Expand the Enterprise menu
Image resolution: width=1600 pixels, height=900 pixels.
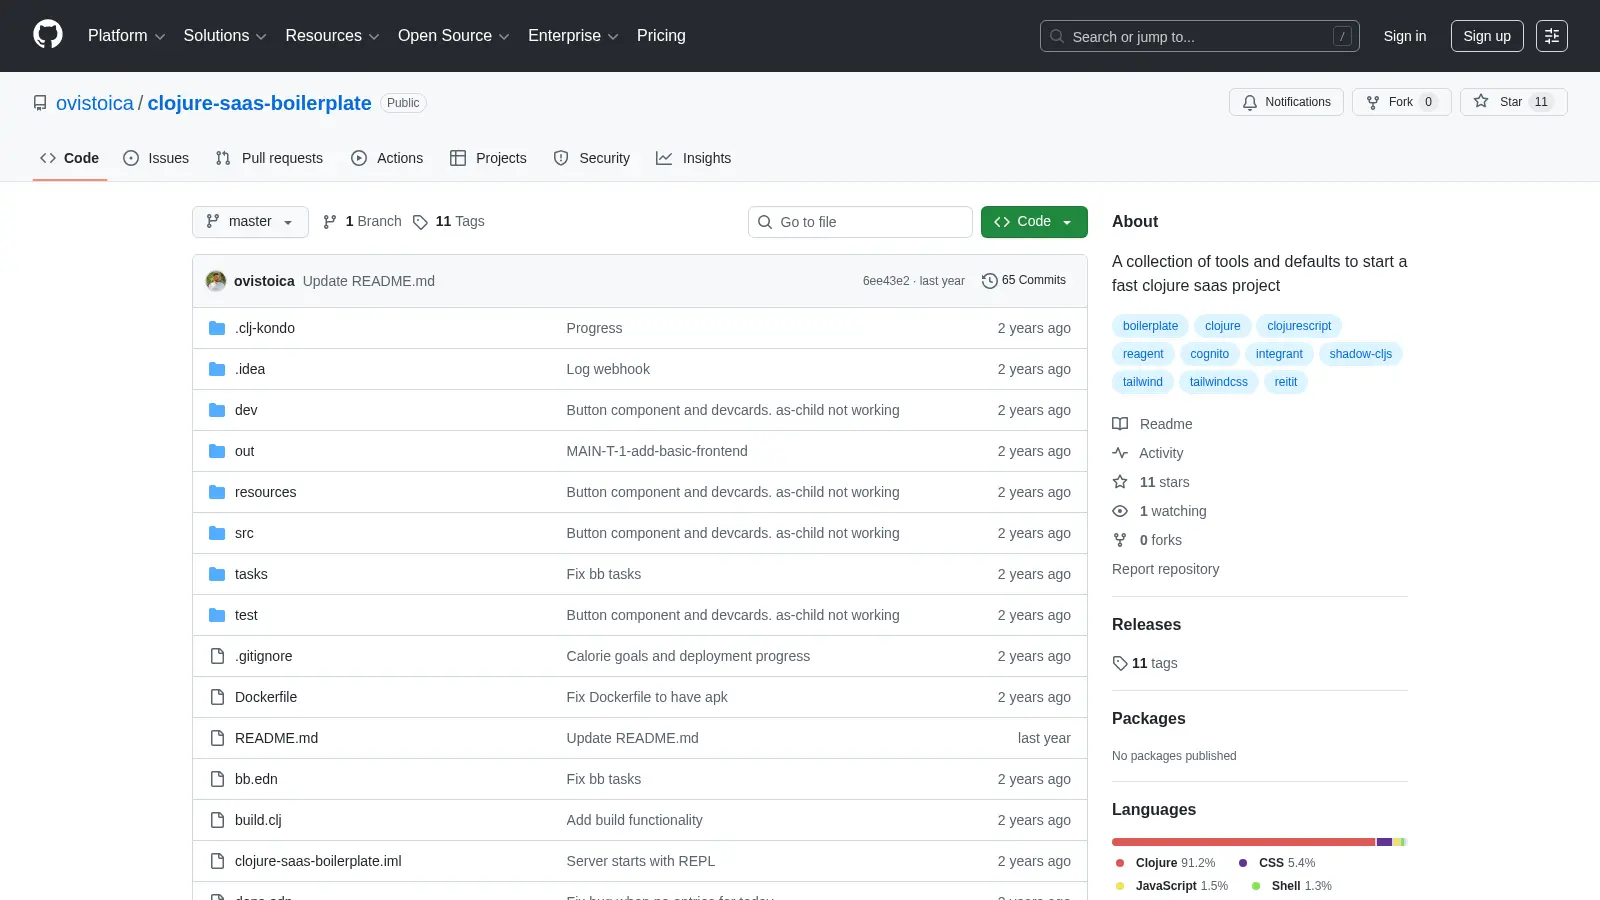573,36
